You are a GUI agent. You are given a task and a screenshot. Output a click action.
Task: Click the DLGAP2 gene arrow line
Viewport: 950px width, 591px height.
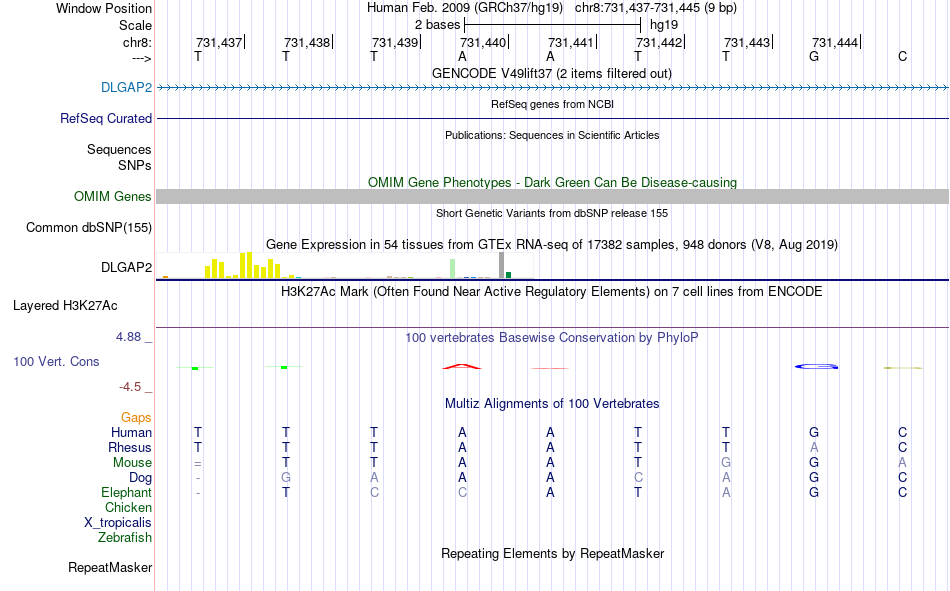(552, 88)
